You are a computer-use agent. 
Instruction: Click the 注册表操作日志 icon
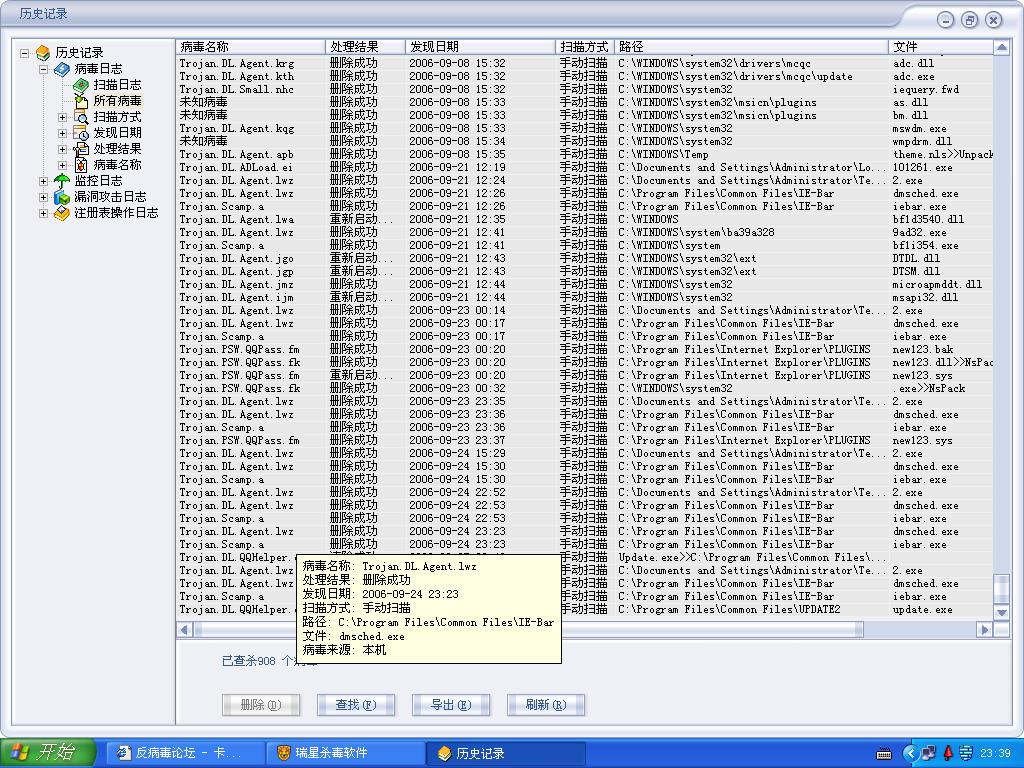point(62,213)
